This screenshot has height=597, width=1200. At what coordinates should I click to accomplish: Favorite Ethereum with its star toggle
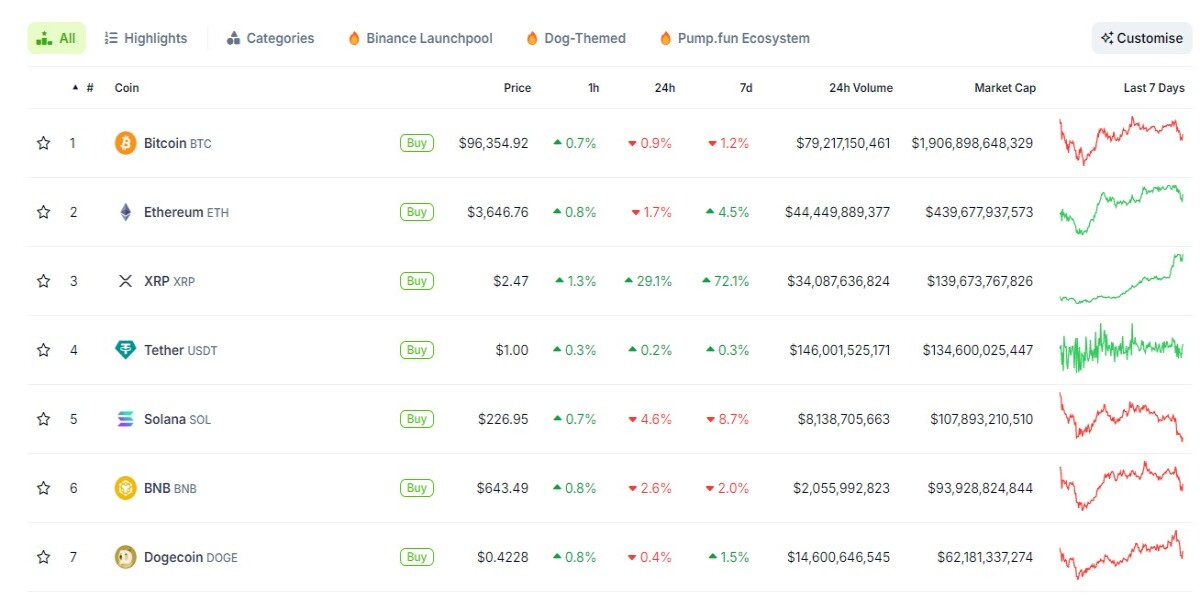click(43, 212)
